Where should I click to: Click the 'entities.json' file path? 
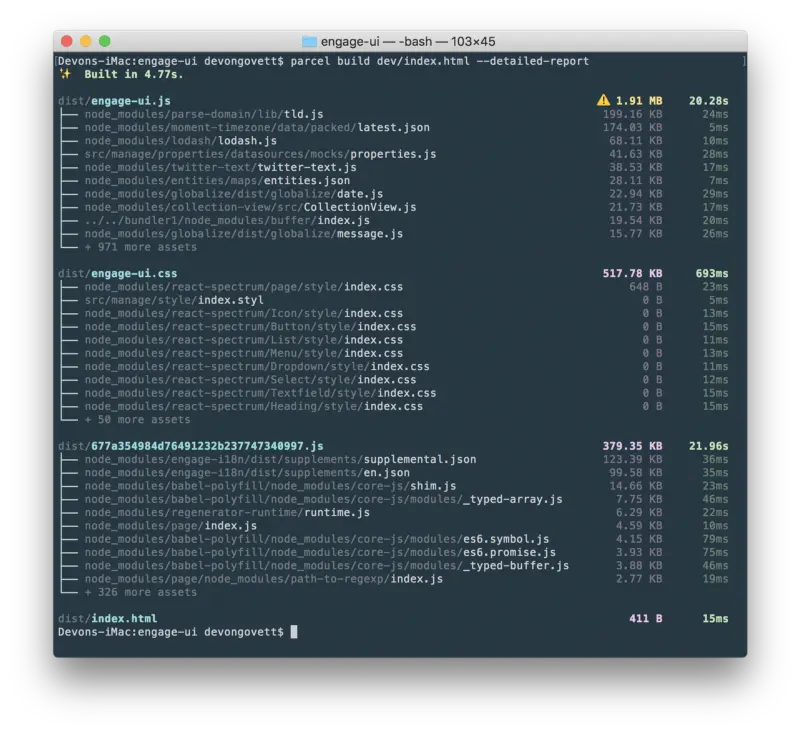coord(217,181)
